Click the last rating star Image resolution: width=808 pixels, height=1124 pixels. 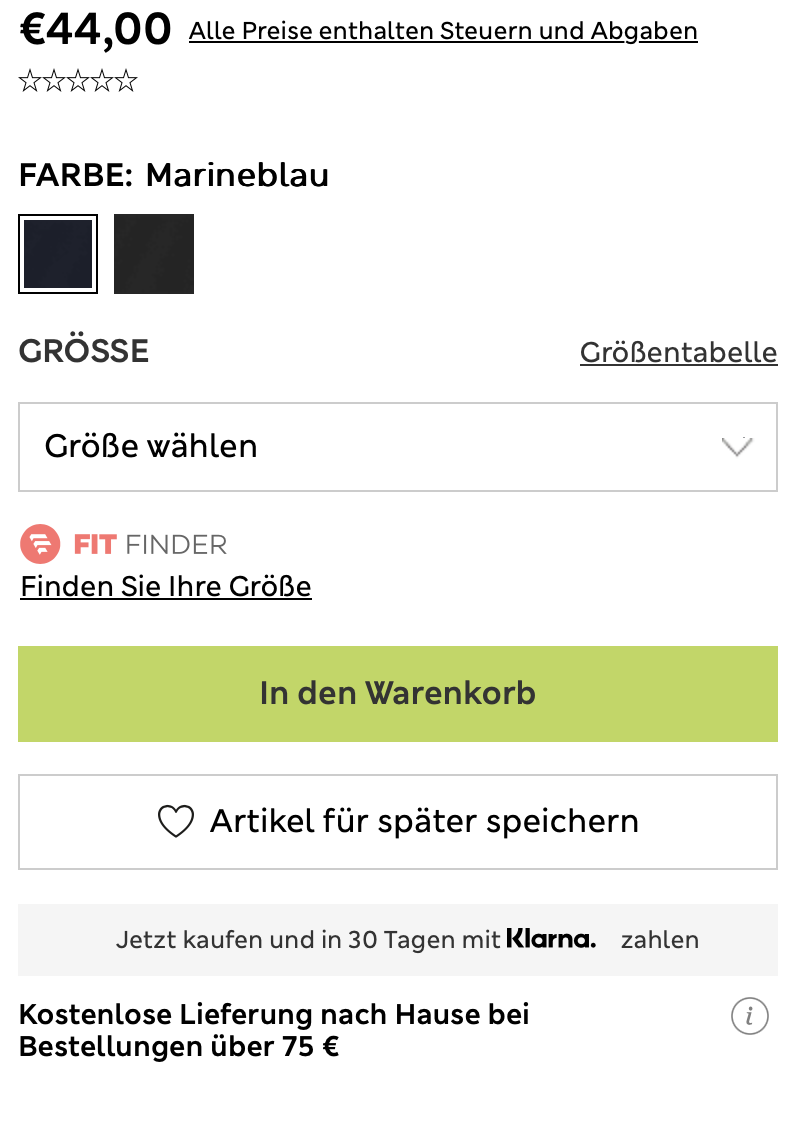click(128, 79)
